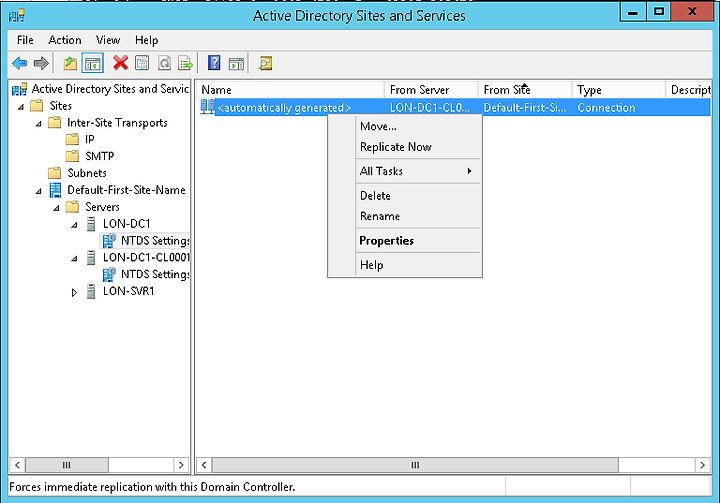This screenshot has width=720, height=503.
Task: Click the NTDS Settings icon under LON-DC1-CL0001
Action: [x=109, y=274]
